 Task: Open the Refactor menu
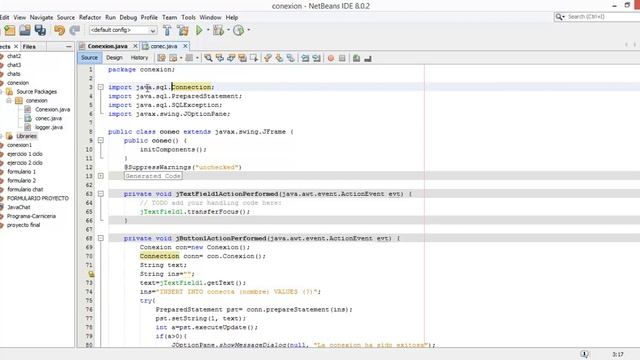[x=90, y=18]
